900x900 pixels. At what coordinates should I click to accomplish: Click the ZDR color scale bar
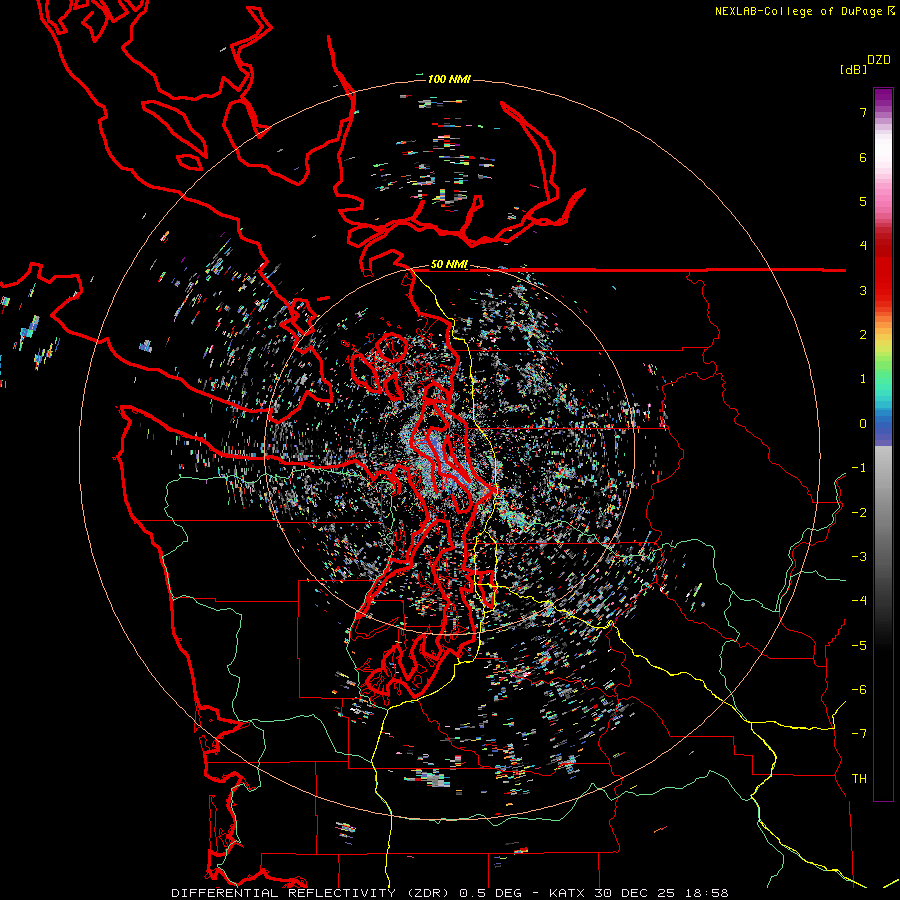[883, 444]
